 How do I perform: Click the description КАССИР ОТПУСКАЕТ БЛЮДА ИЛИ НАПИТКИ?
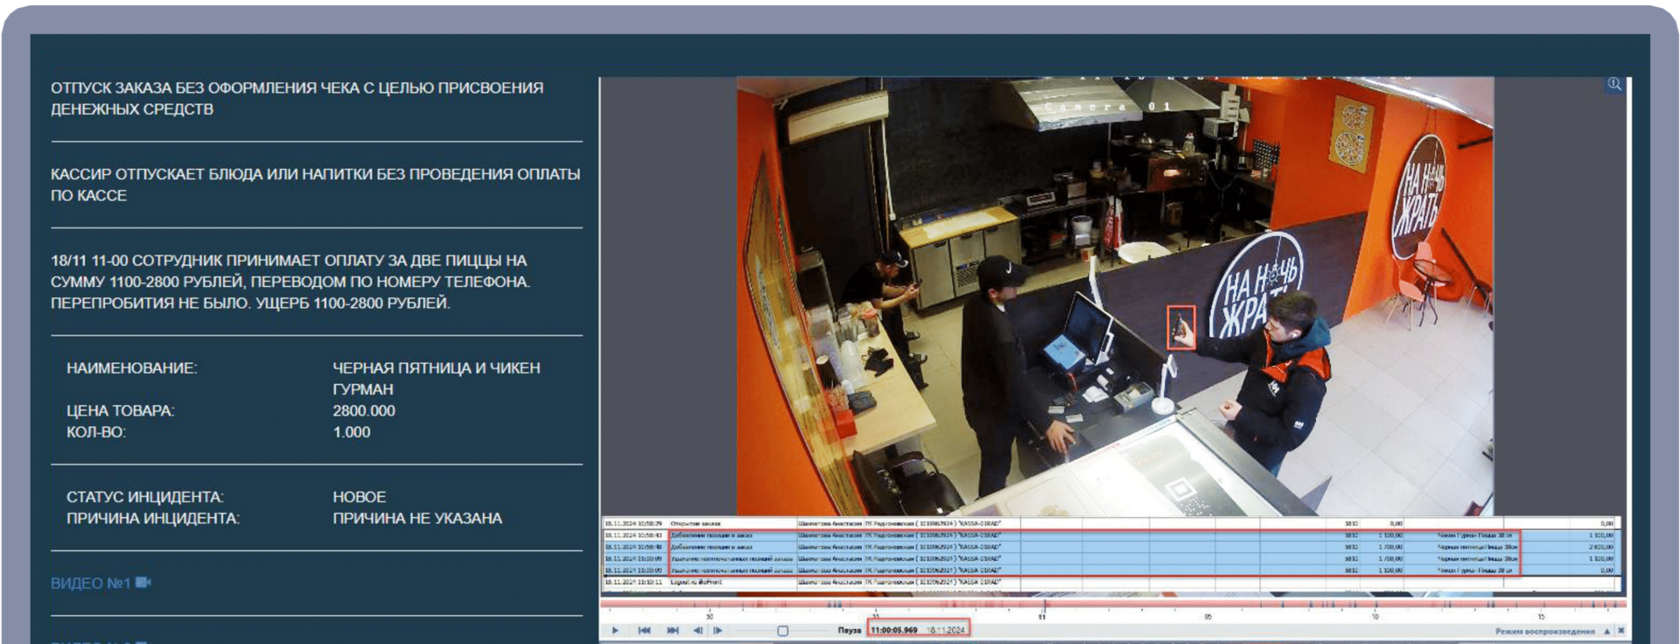click(x=315, y=184)
